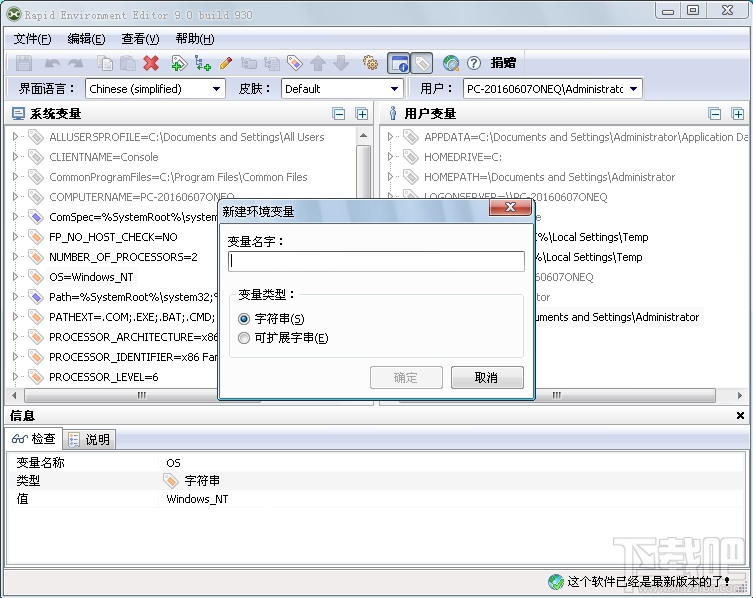Click the add new variable tag icon
Screen dimensions: 753x598
point(179,63)
